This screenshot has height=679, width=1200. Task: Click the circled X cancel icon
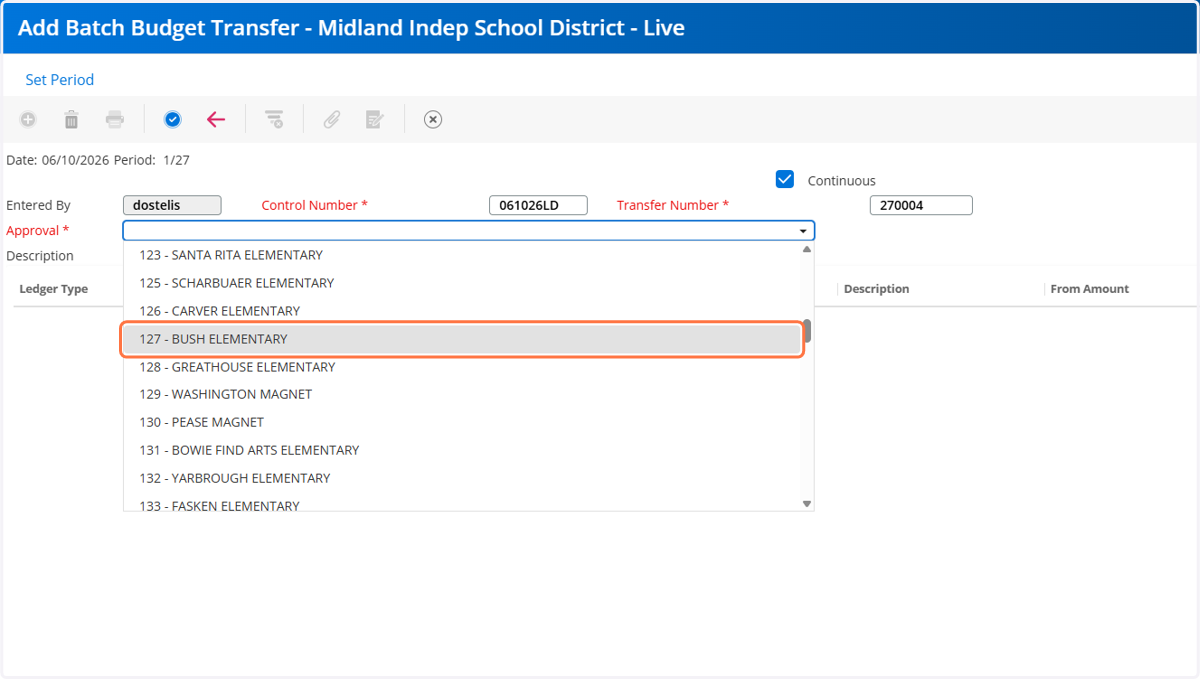point(433,119)
